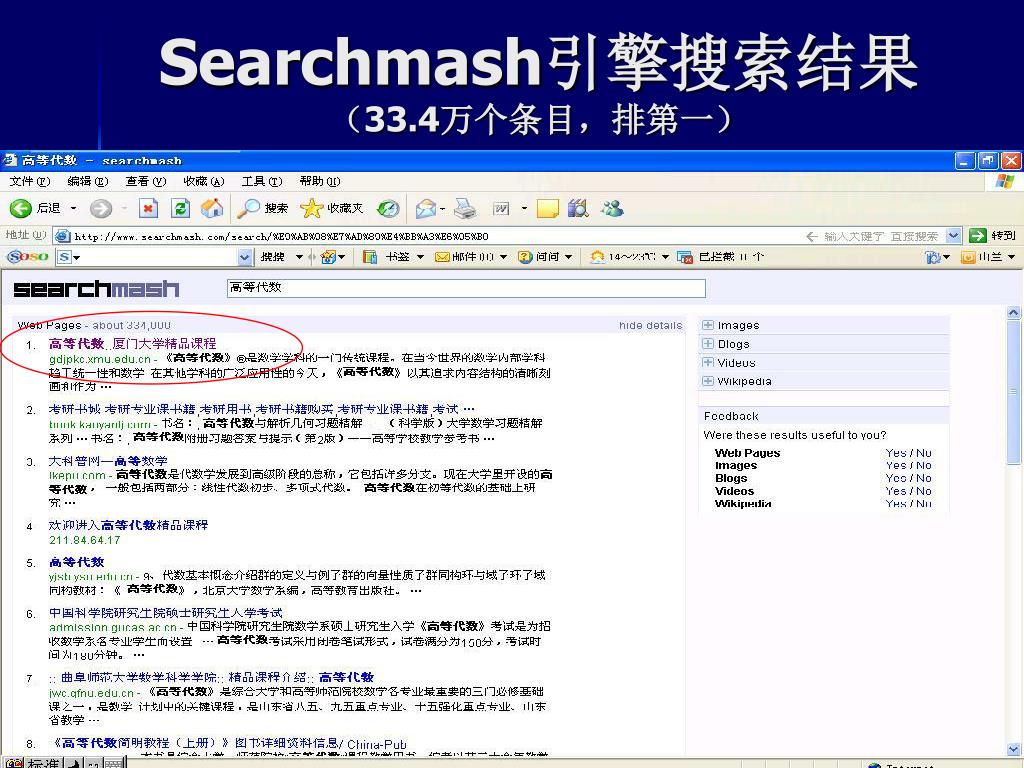Open the 文件(F) menu

pyautogui.click(x=29, y=181)
